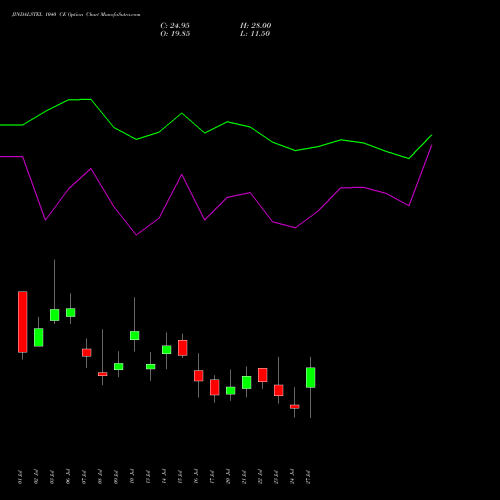
Task: Click the '09 Jul' date axis label
Action: [x=116, y=477]
